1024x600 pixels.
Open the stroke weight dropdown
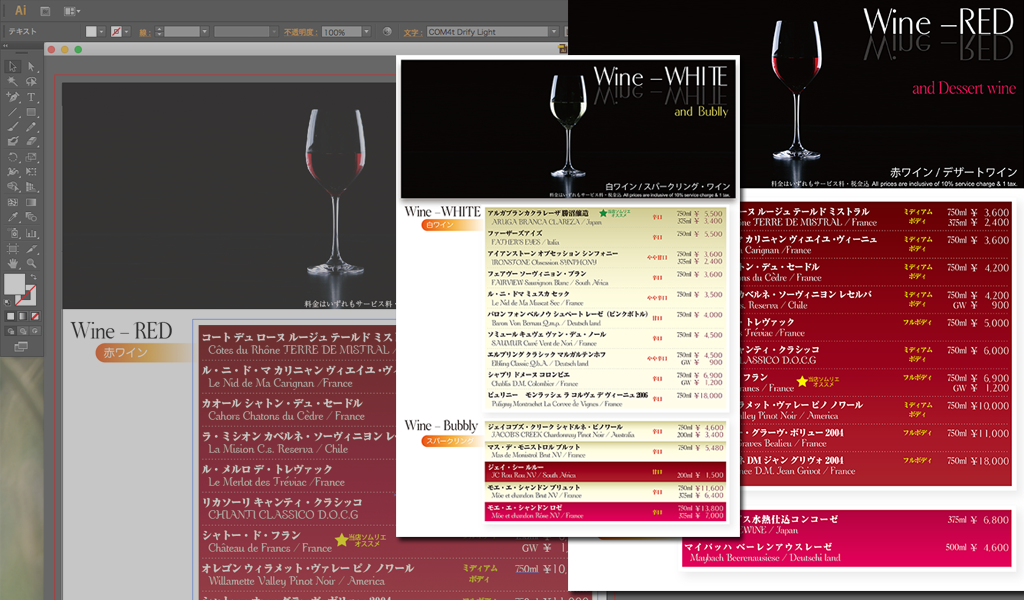(204, 31)
